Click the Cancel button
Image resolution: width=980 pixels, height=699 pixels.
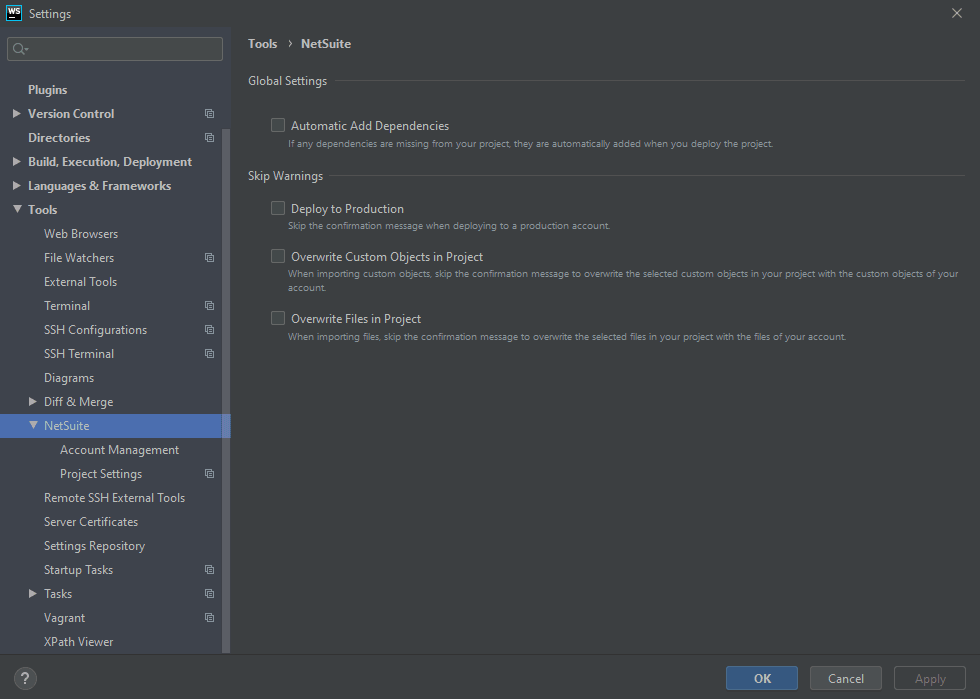coord(846,678)
